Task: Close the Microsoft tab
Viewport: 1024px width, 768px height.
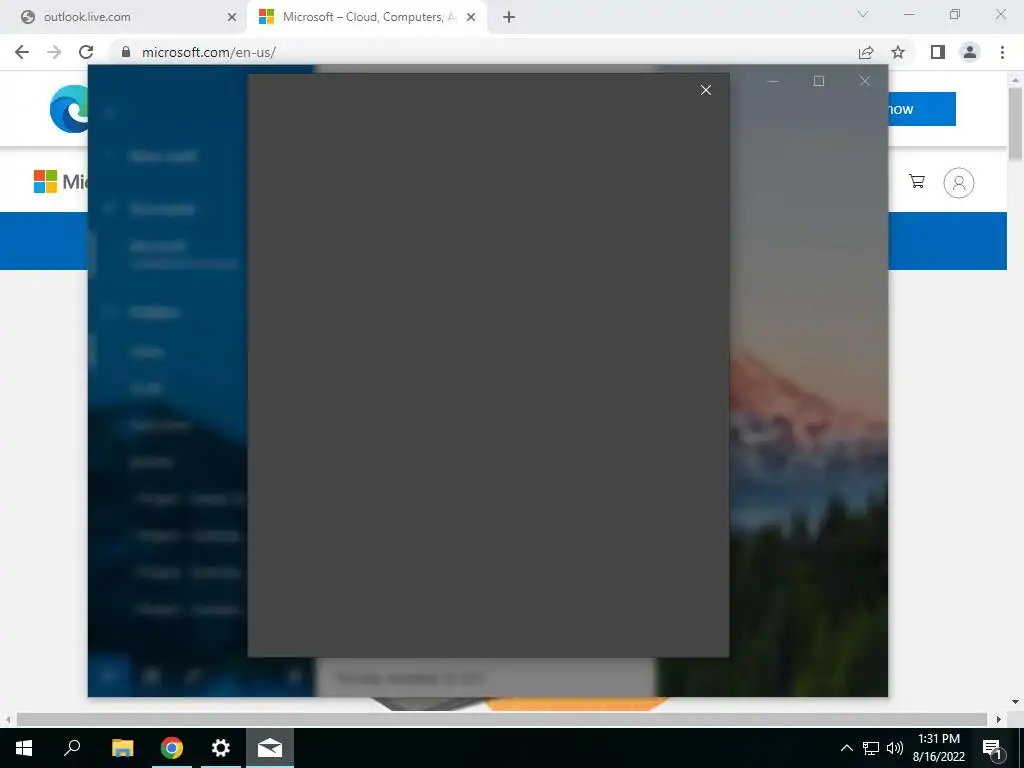Action: pyautogui.click(x=471, y=17)
